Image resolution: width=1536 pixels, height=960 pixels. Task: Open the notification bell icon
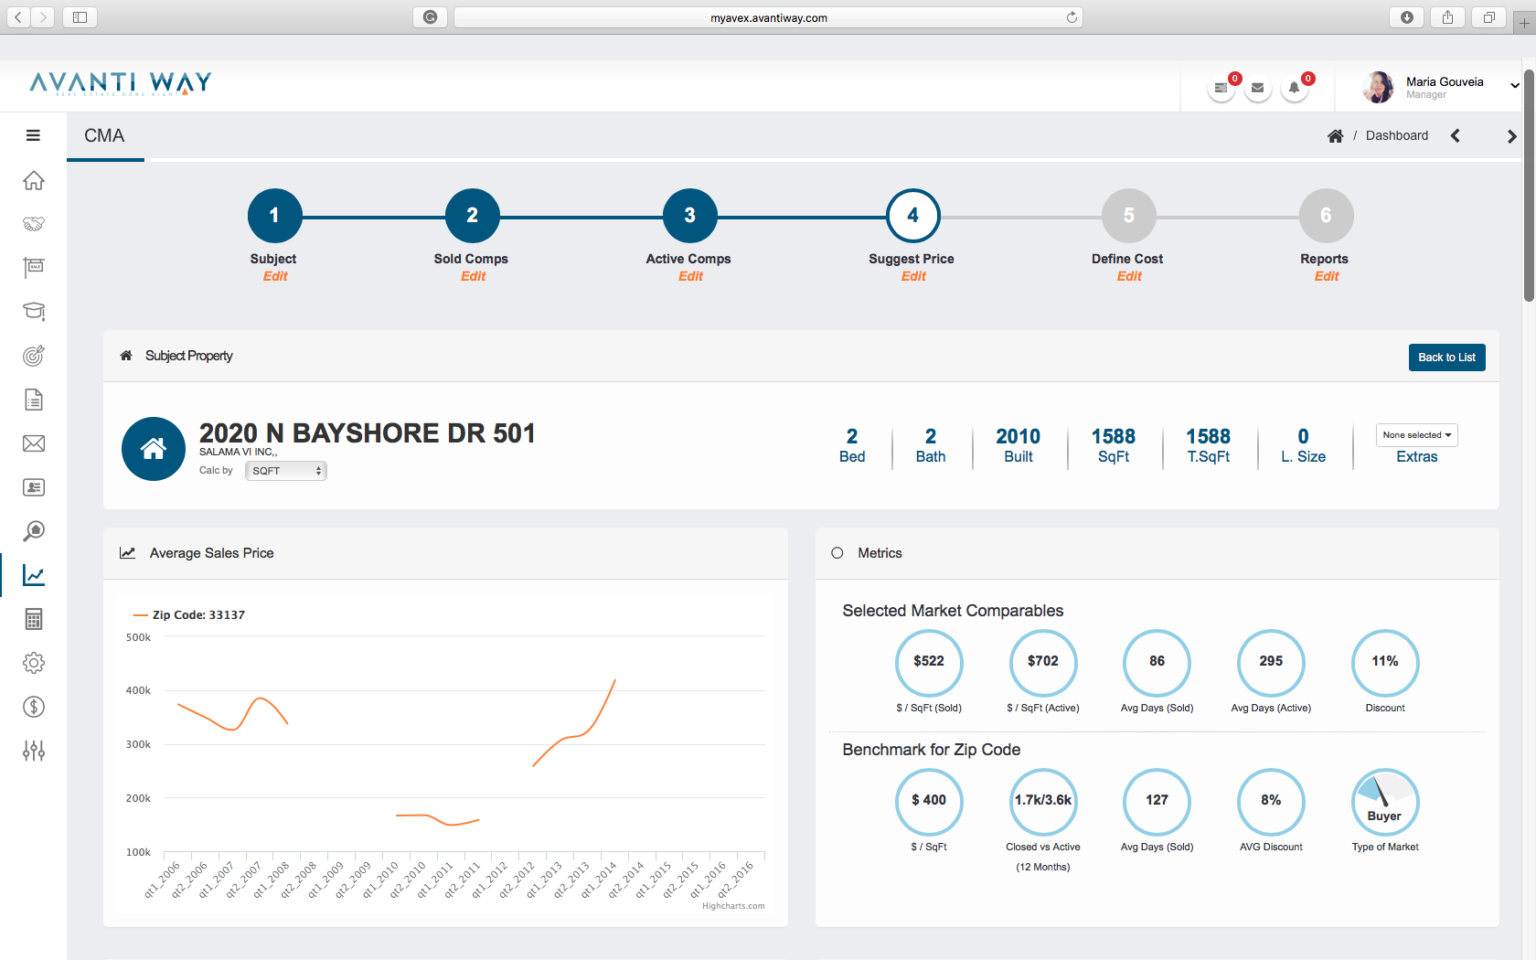click(x=1294, y=88)
